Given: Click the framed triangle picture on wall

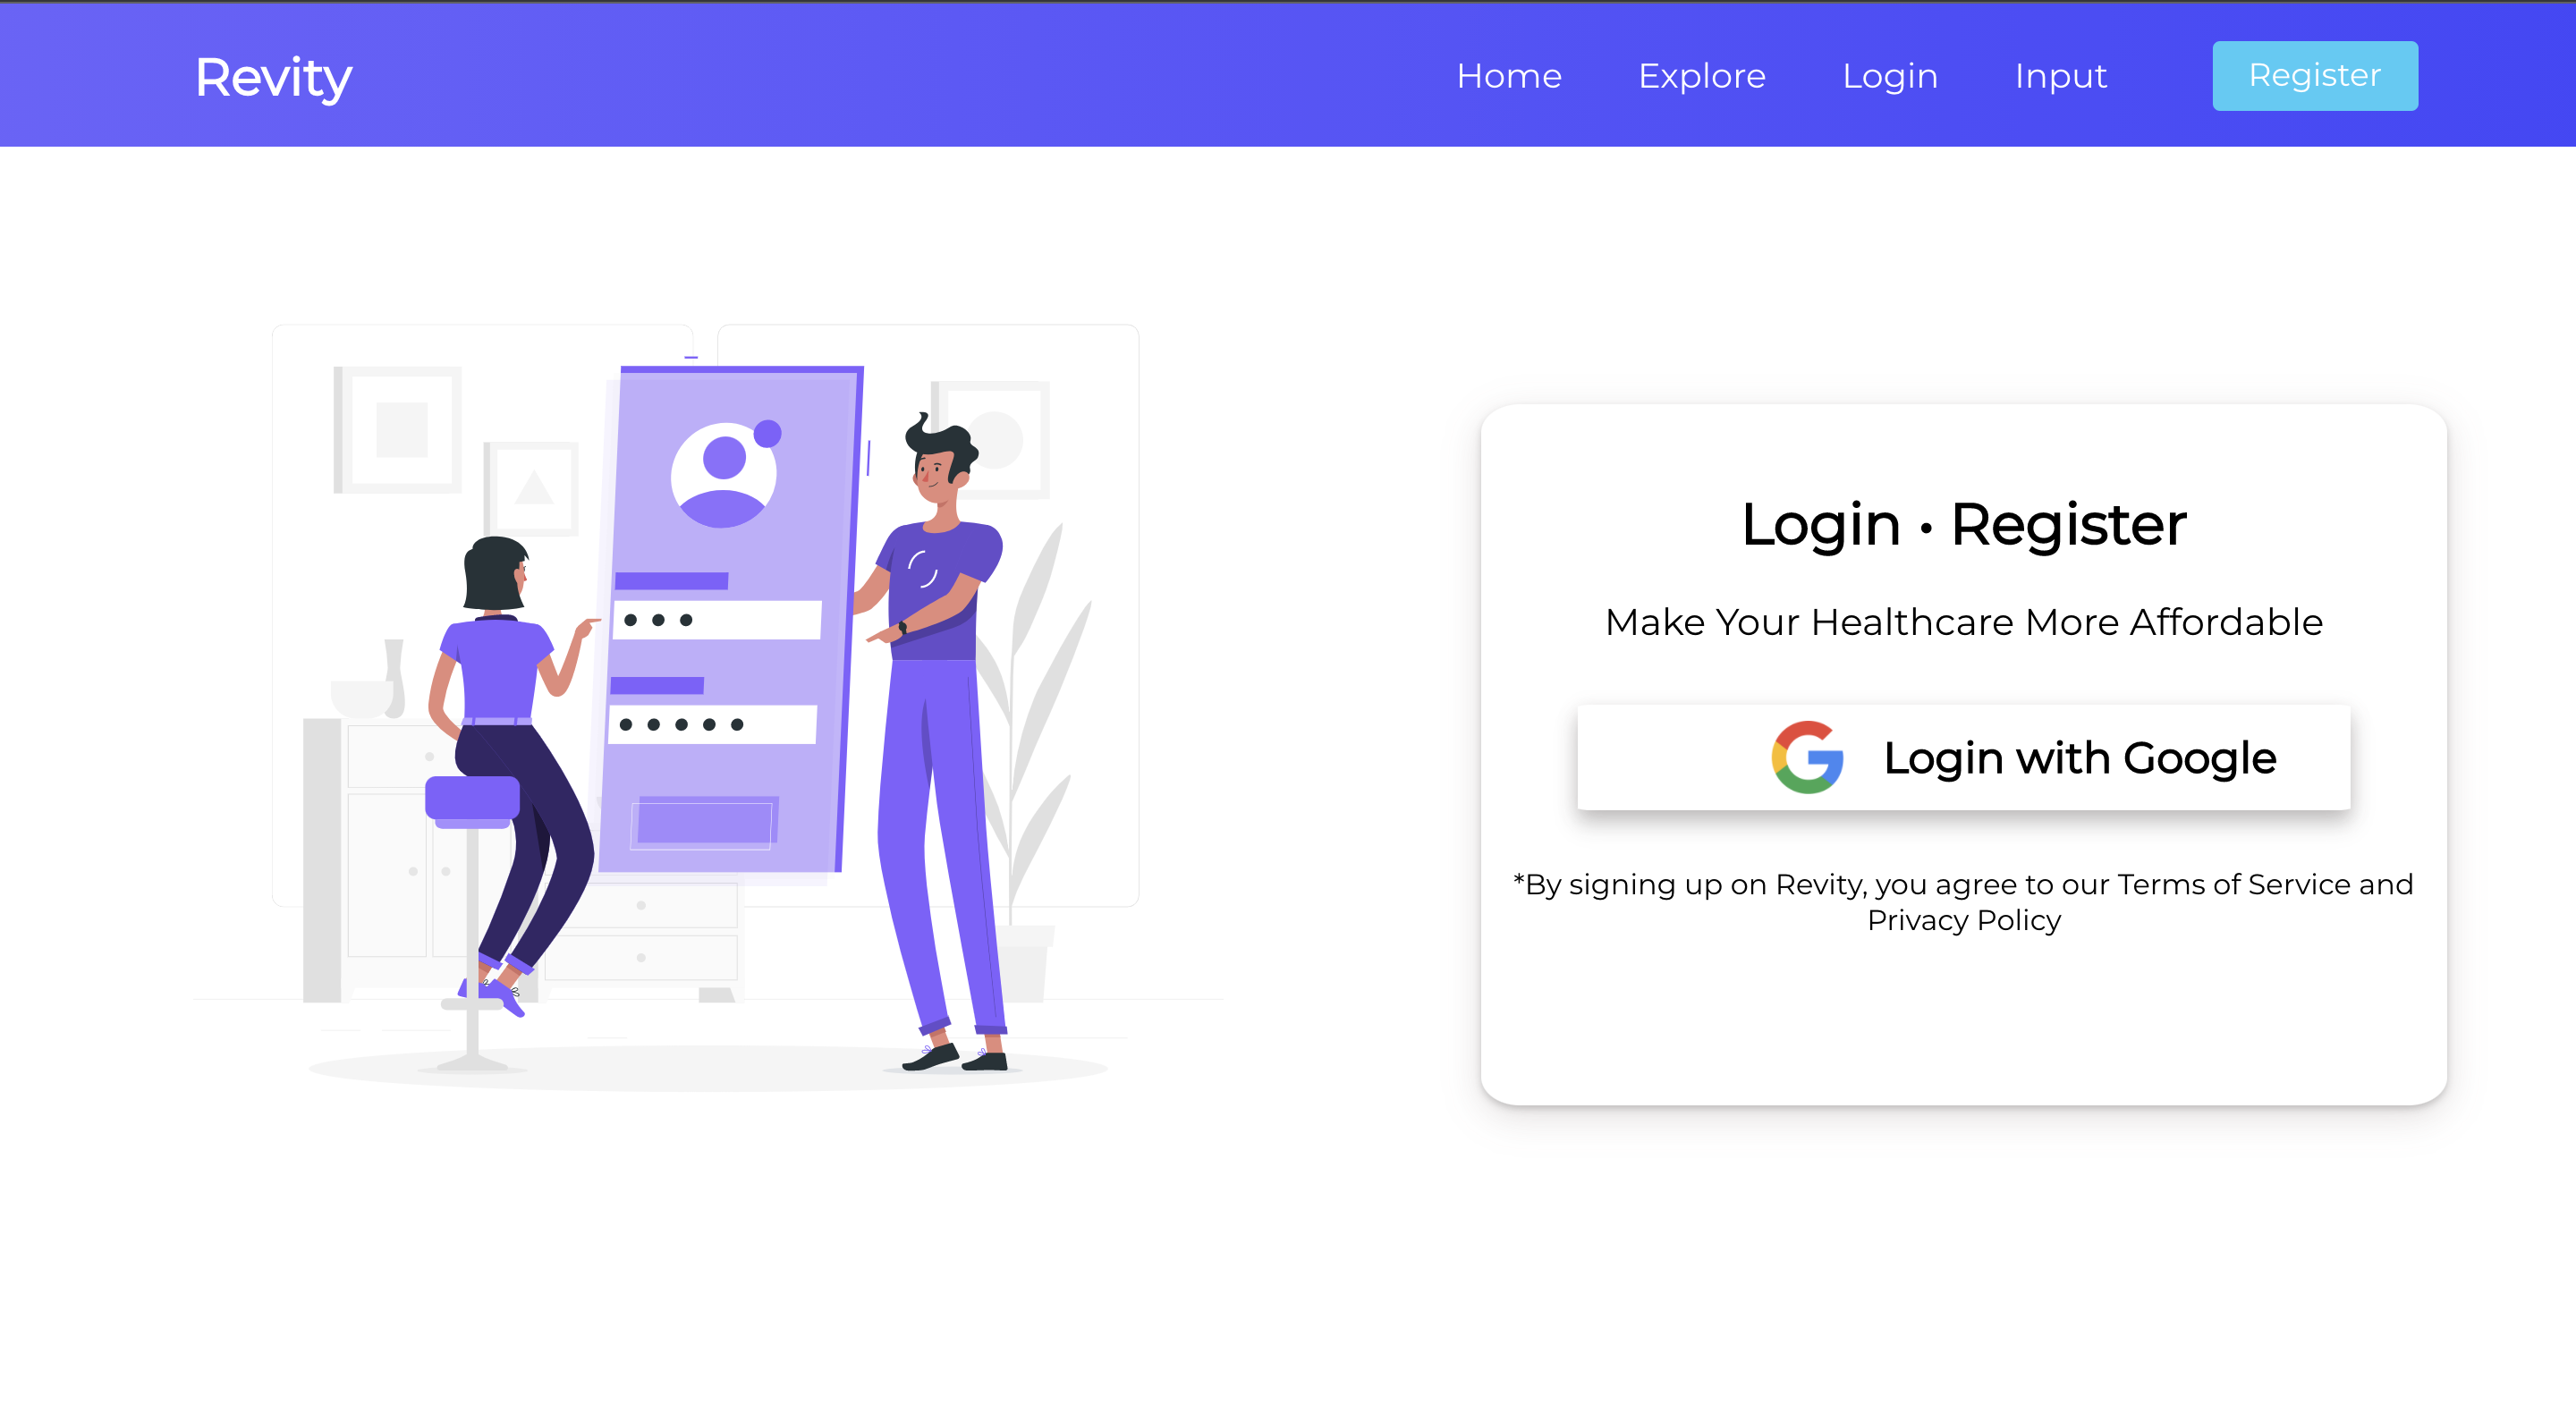Looking at the screenshot, I should (x=532, y=487).
